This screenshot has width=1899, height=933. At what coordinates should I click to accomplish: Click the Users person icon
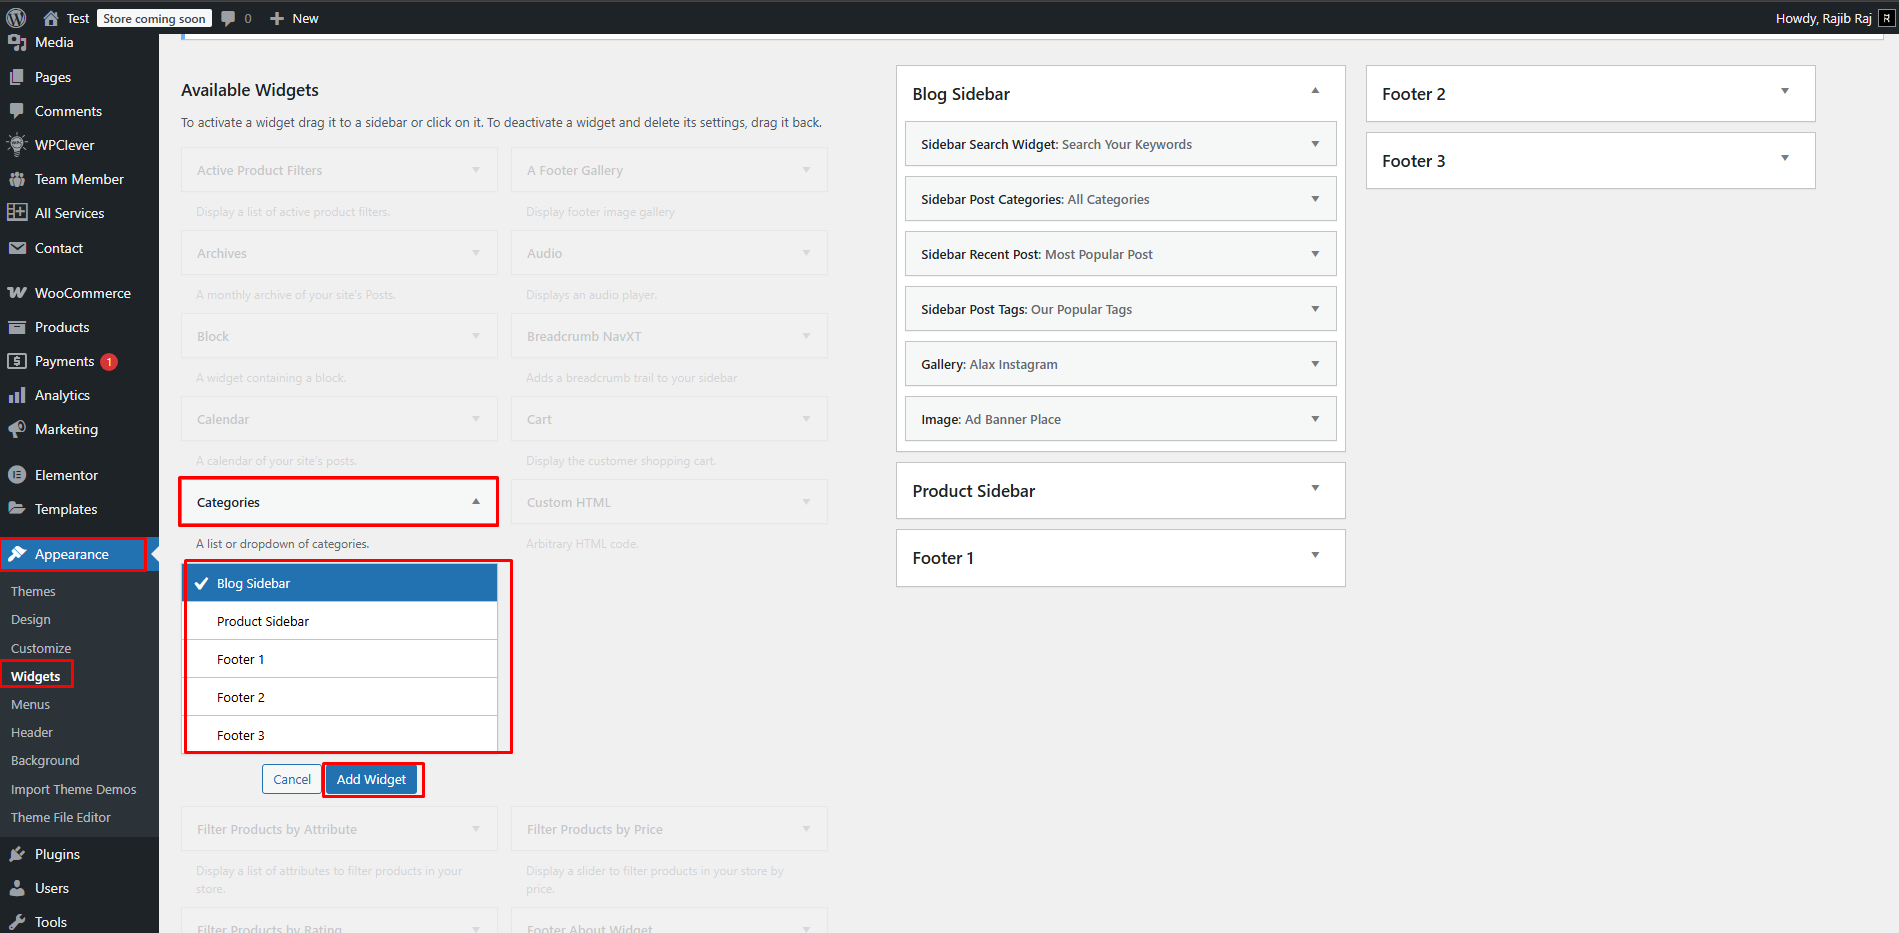(x=17, y=888)
